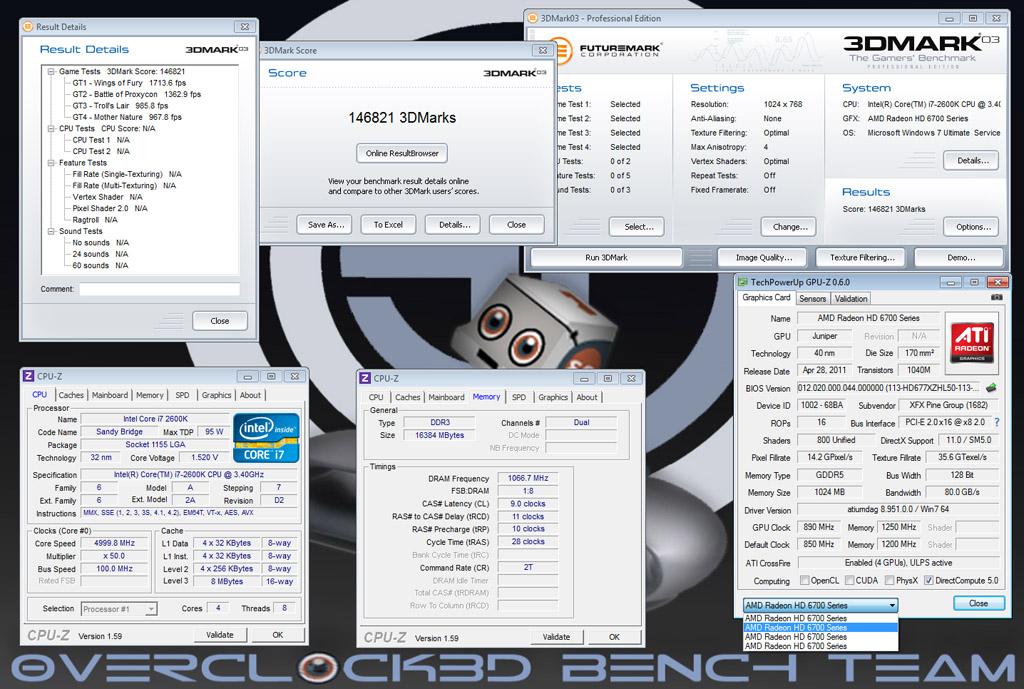Open the Graphics Card tab in GPU-Z

(x=766, y=297)
